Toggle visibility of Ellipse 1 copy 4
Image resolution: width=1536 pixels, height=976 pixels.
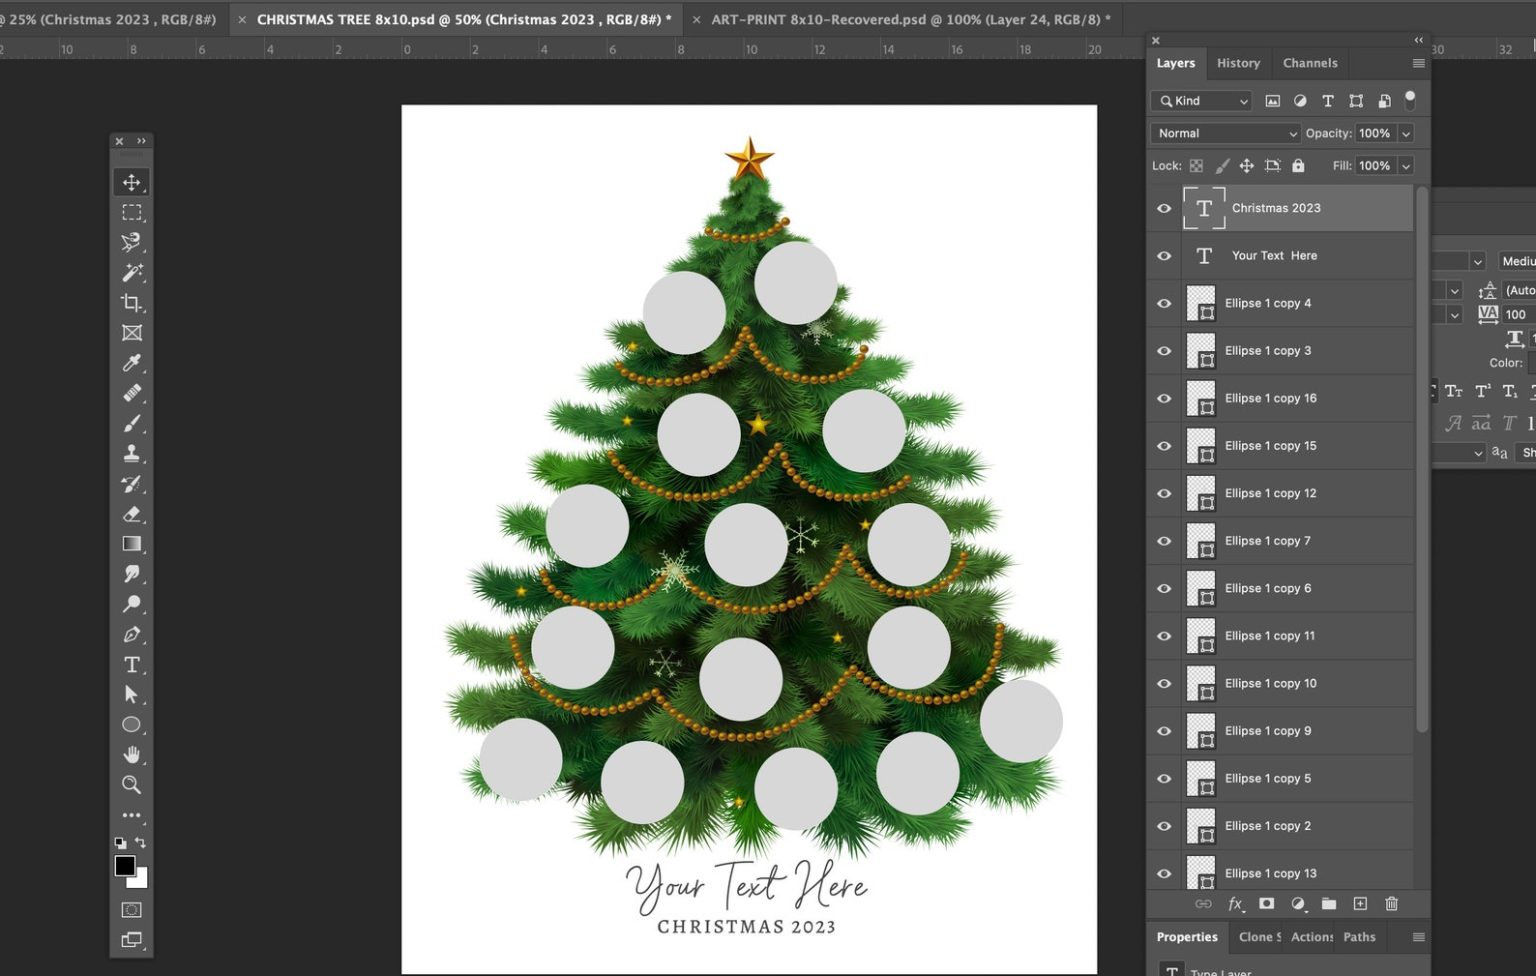pos(1163,303)
